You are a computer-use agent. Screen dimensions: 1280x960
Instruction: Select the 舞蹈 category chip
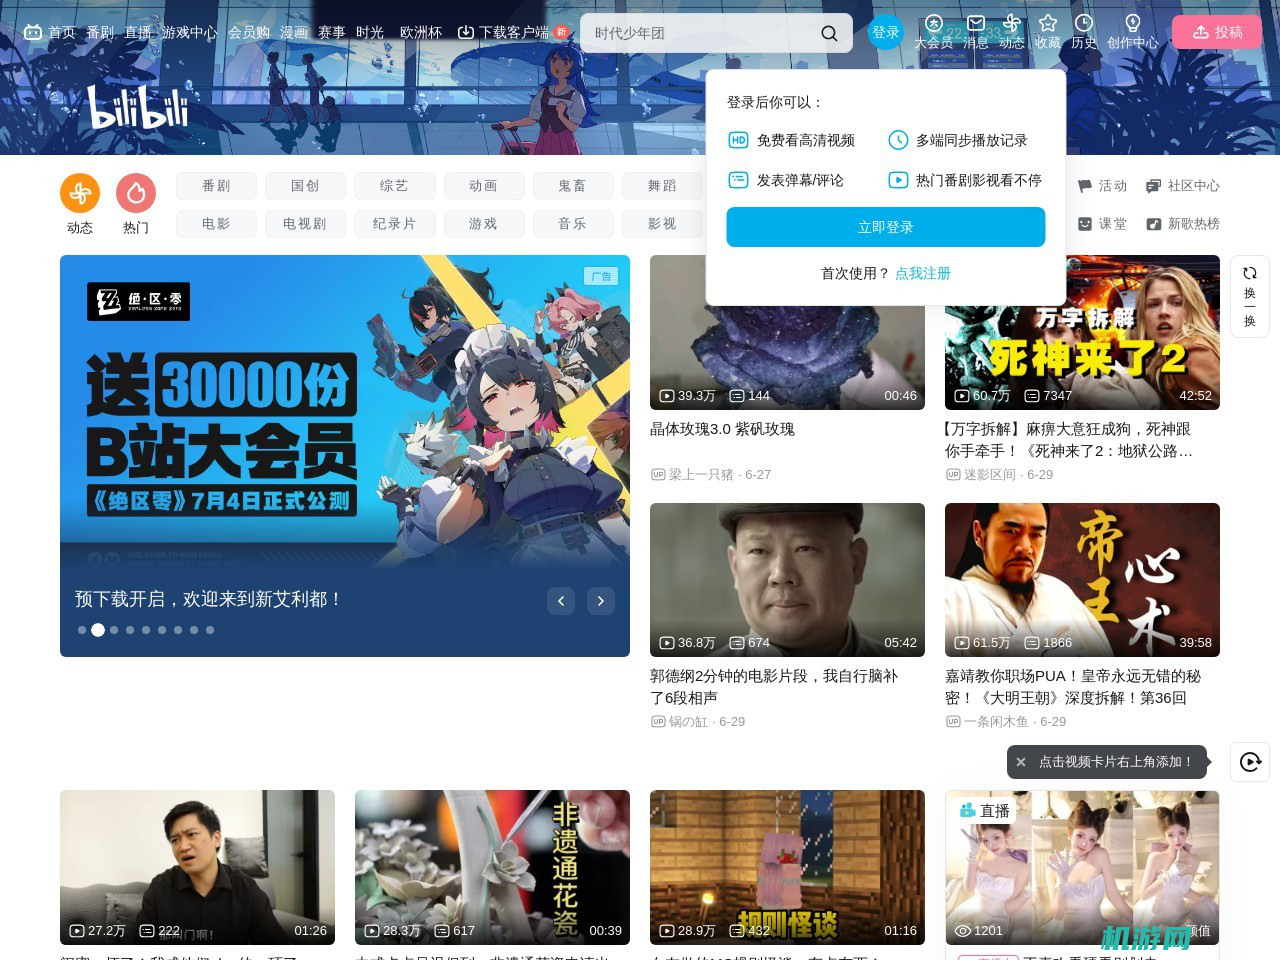coord(661,186)
